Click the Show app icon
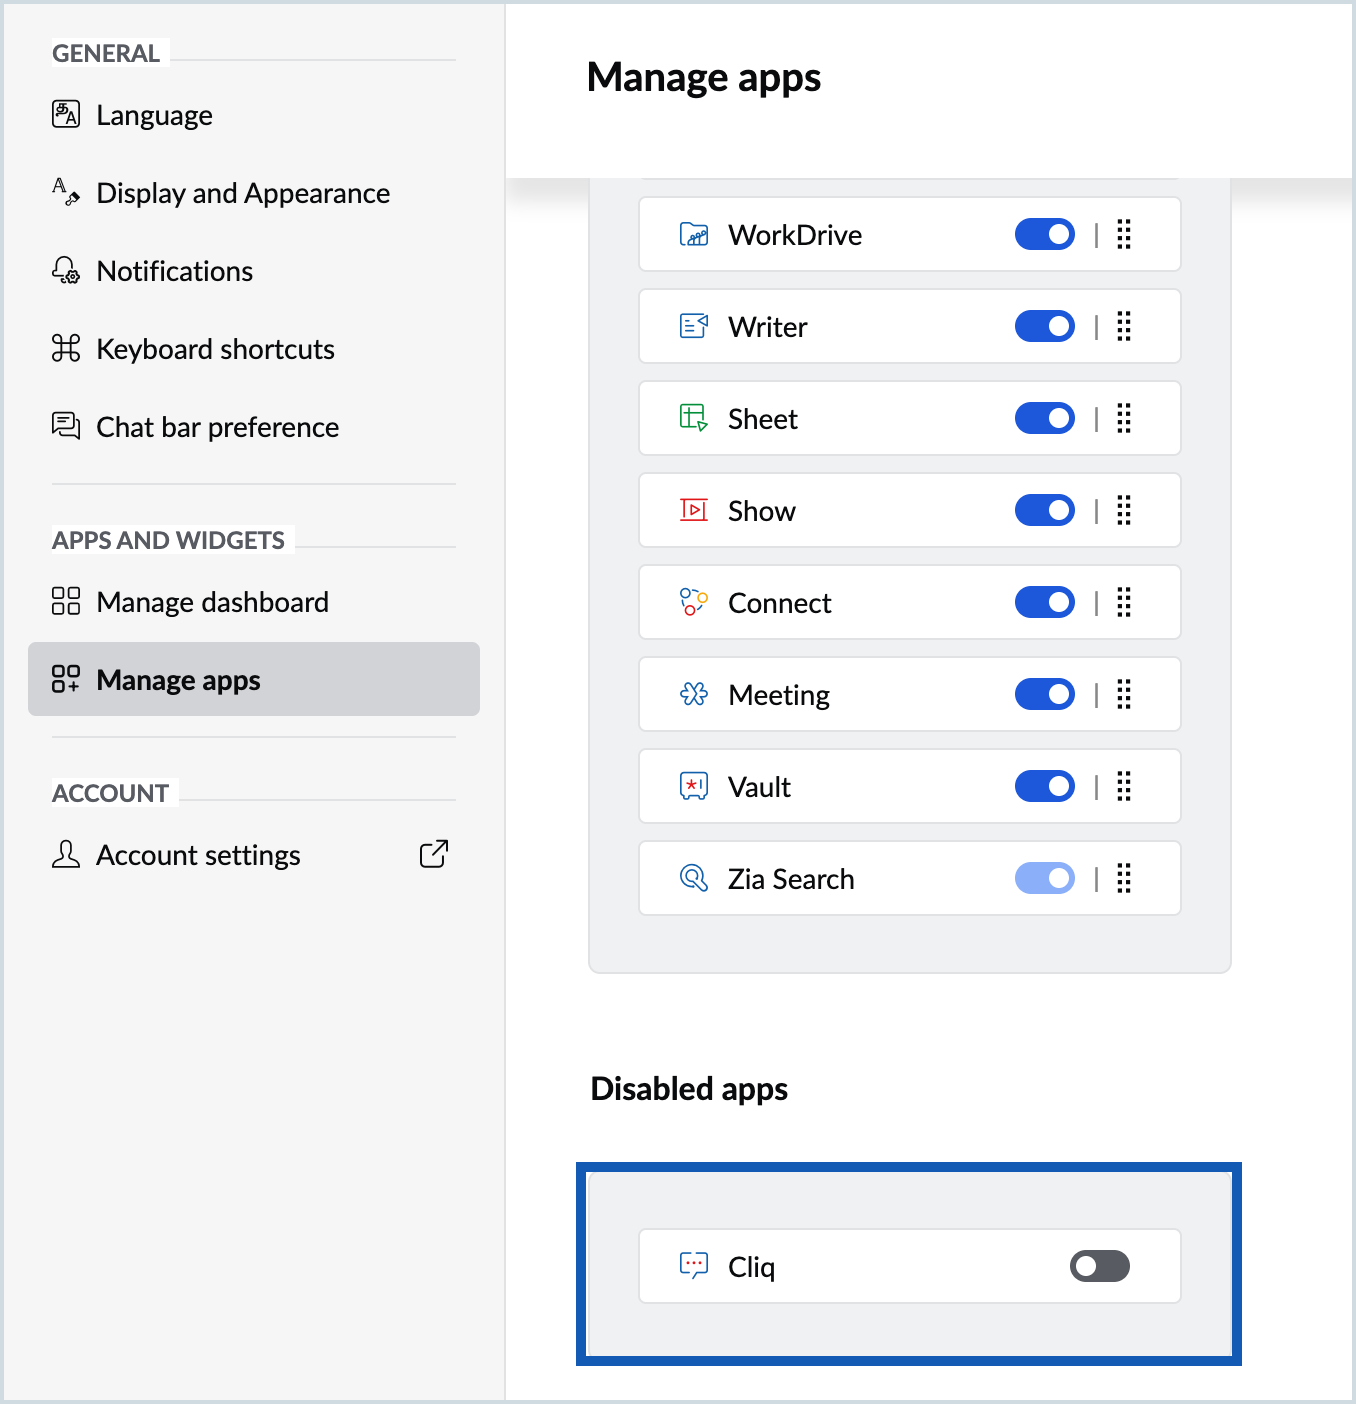 (694, 510)
